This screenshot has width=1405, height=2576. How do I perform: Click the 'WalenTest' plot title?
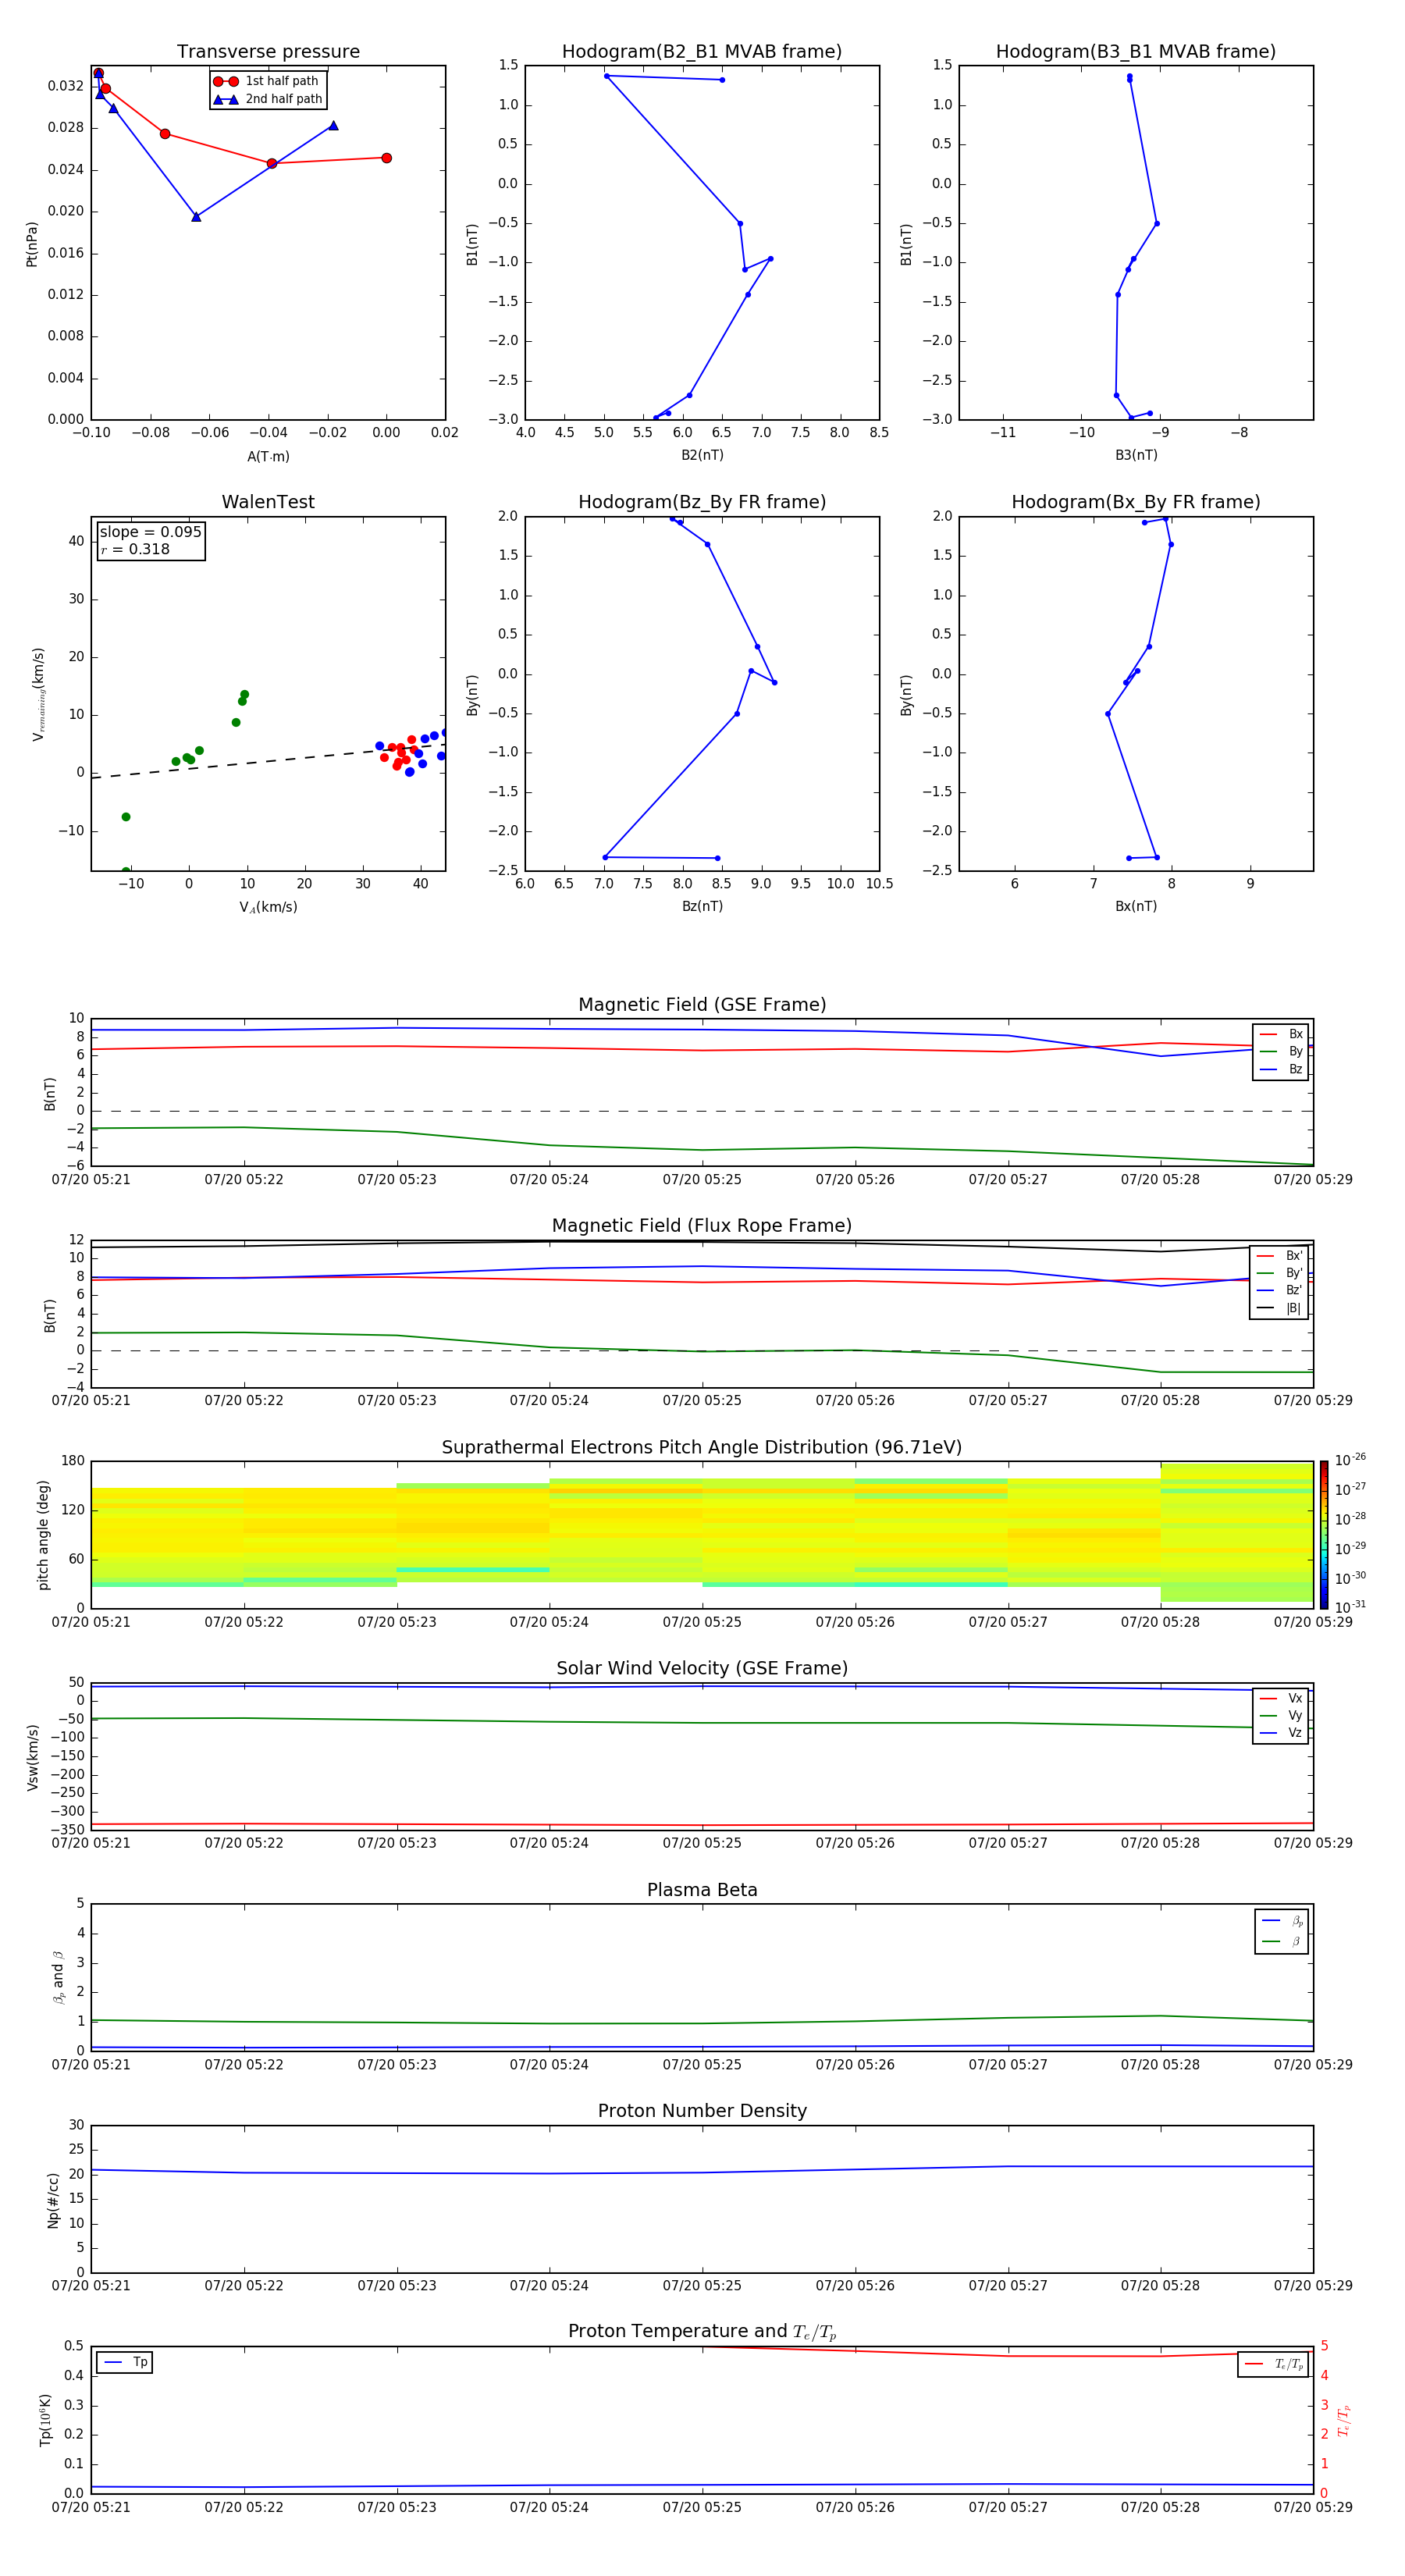pos(268,502)
